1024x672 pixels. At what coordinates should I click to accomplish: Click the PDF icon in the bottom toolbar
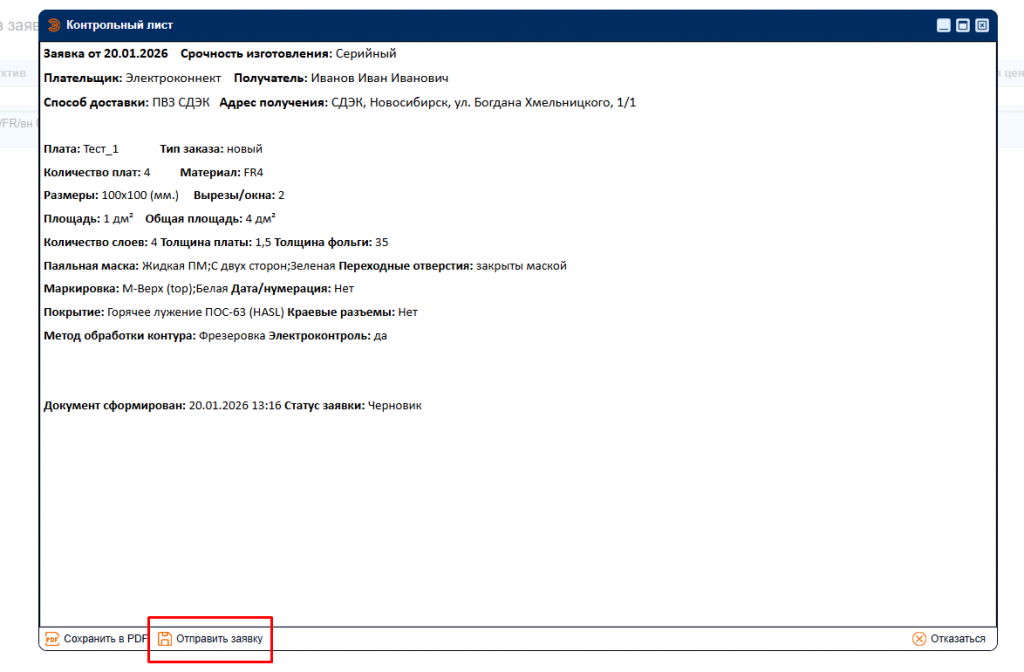[x=53, y=639]
